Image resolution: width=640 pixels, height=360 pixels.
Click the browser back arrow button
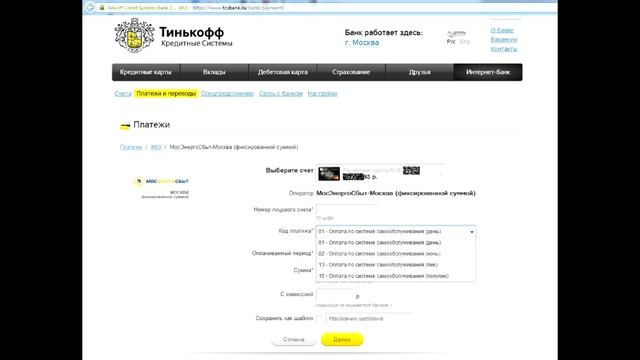[x=90, y=8]
